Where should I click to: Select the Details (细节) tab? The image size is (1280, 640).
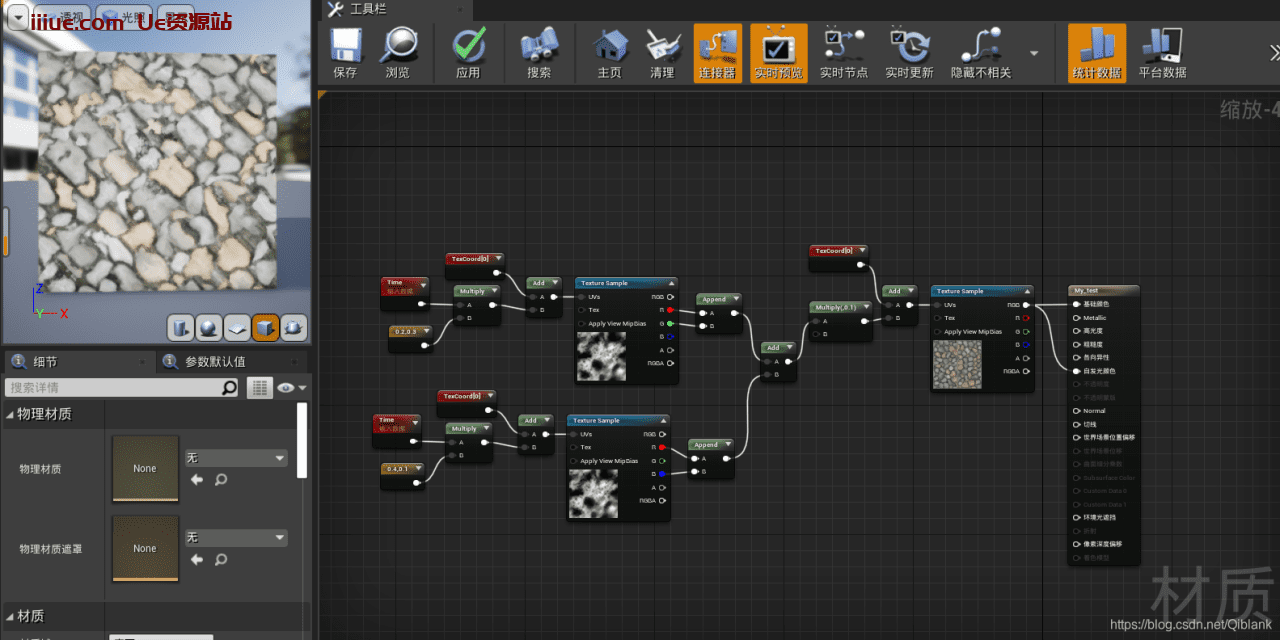[45, 361]
